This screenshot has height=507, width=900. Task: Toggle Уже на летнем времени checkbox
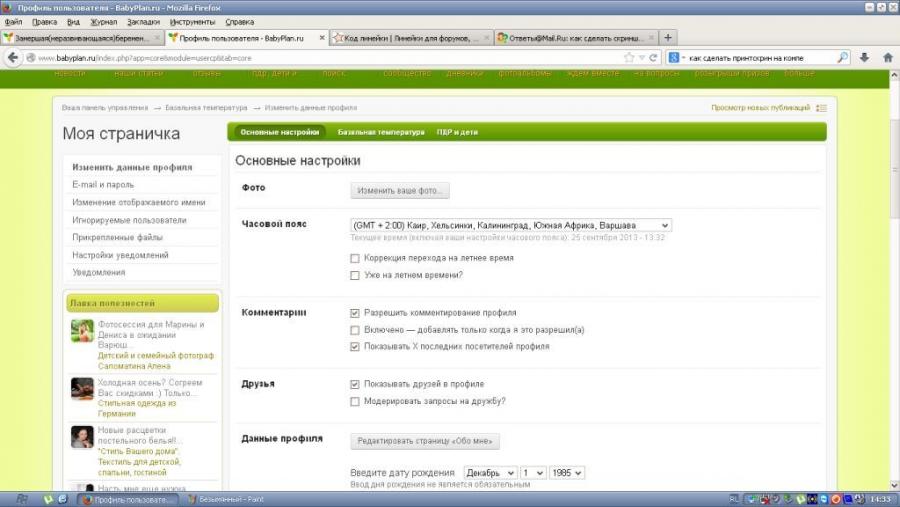click(x=355, y=276)
